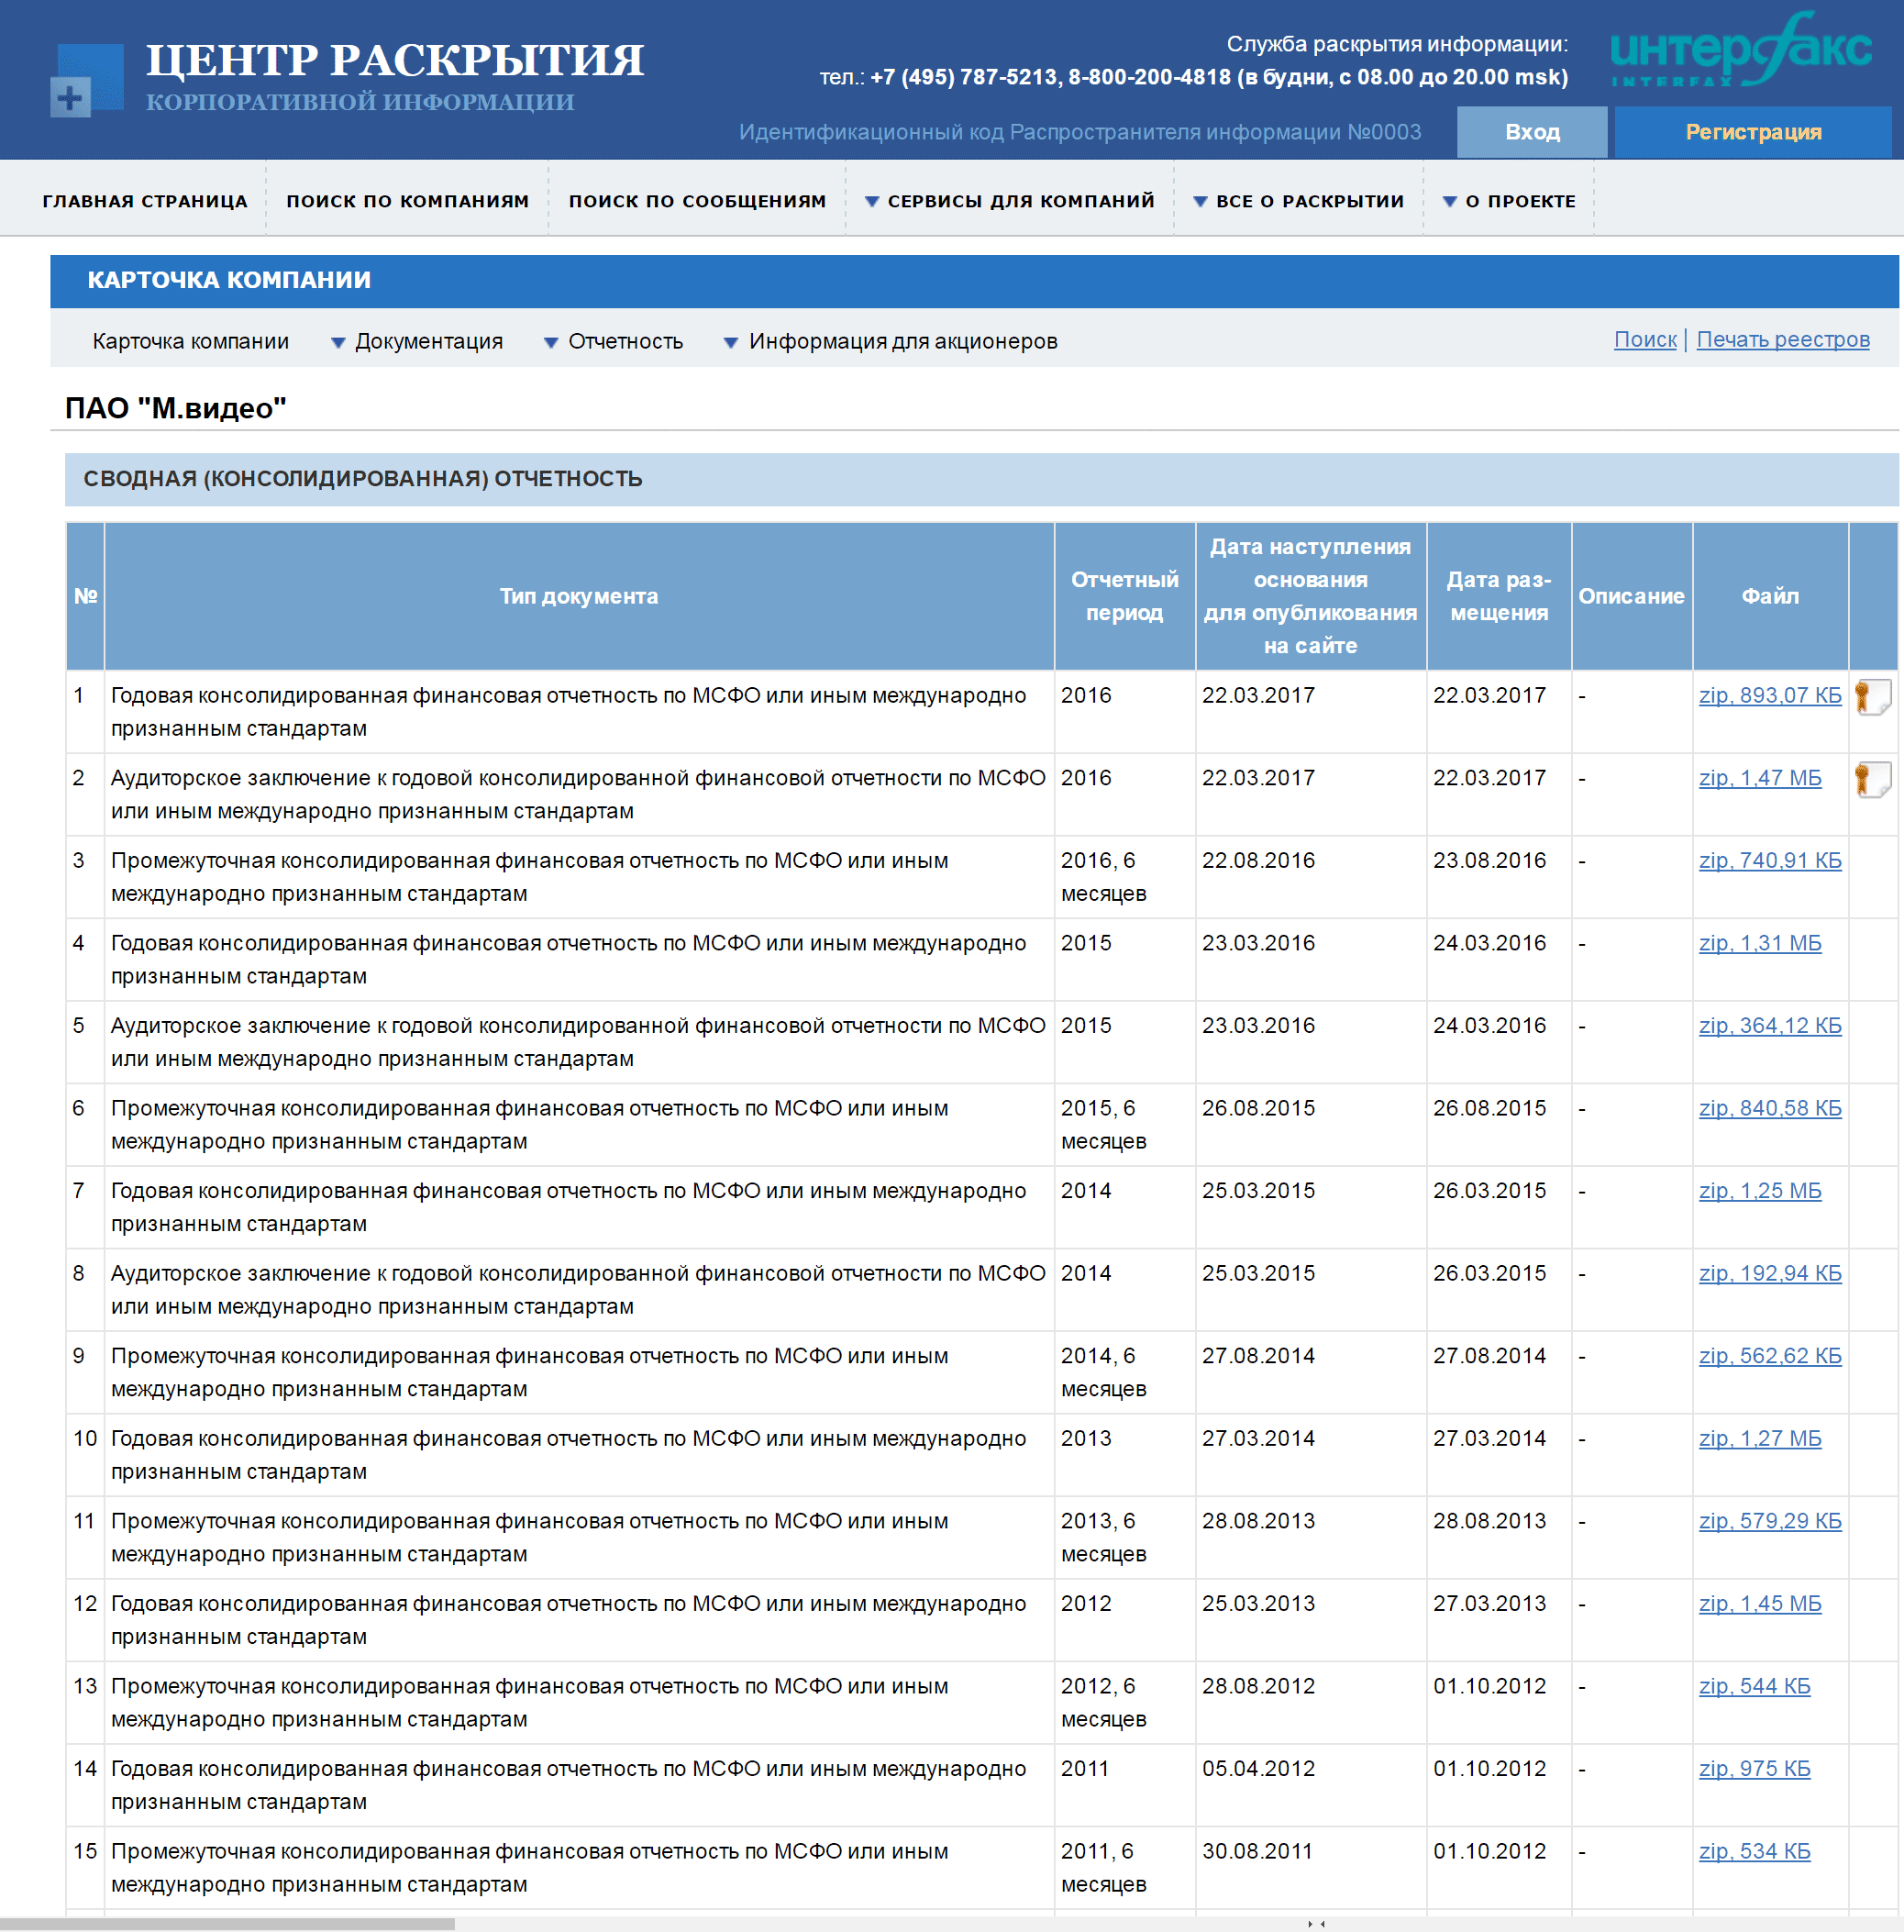Click company name ПАО "М.видео"
Screen dimensions: 1904x1932
tap(176, 409)
